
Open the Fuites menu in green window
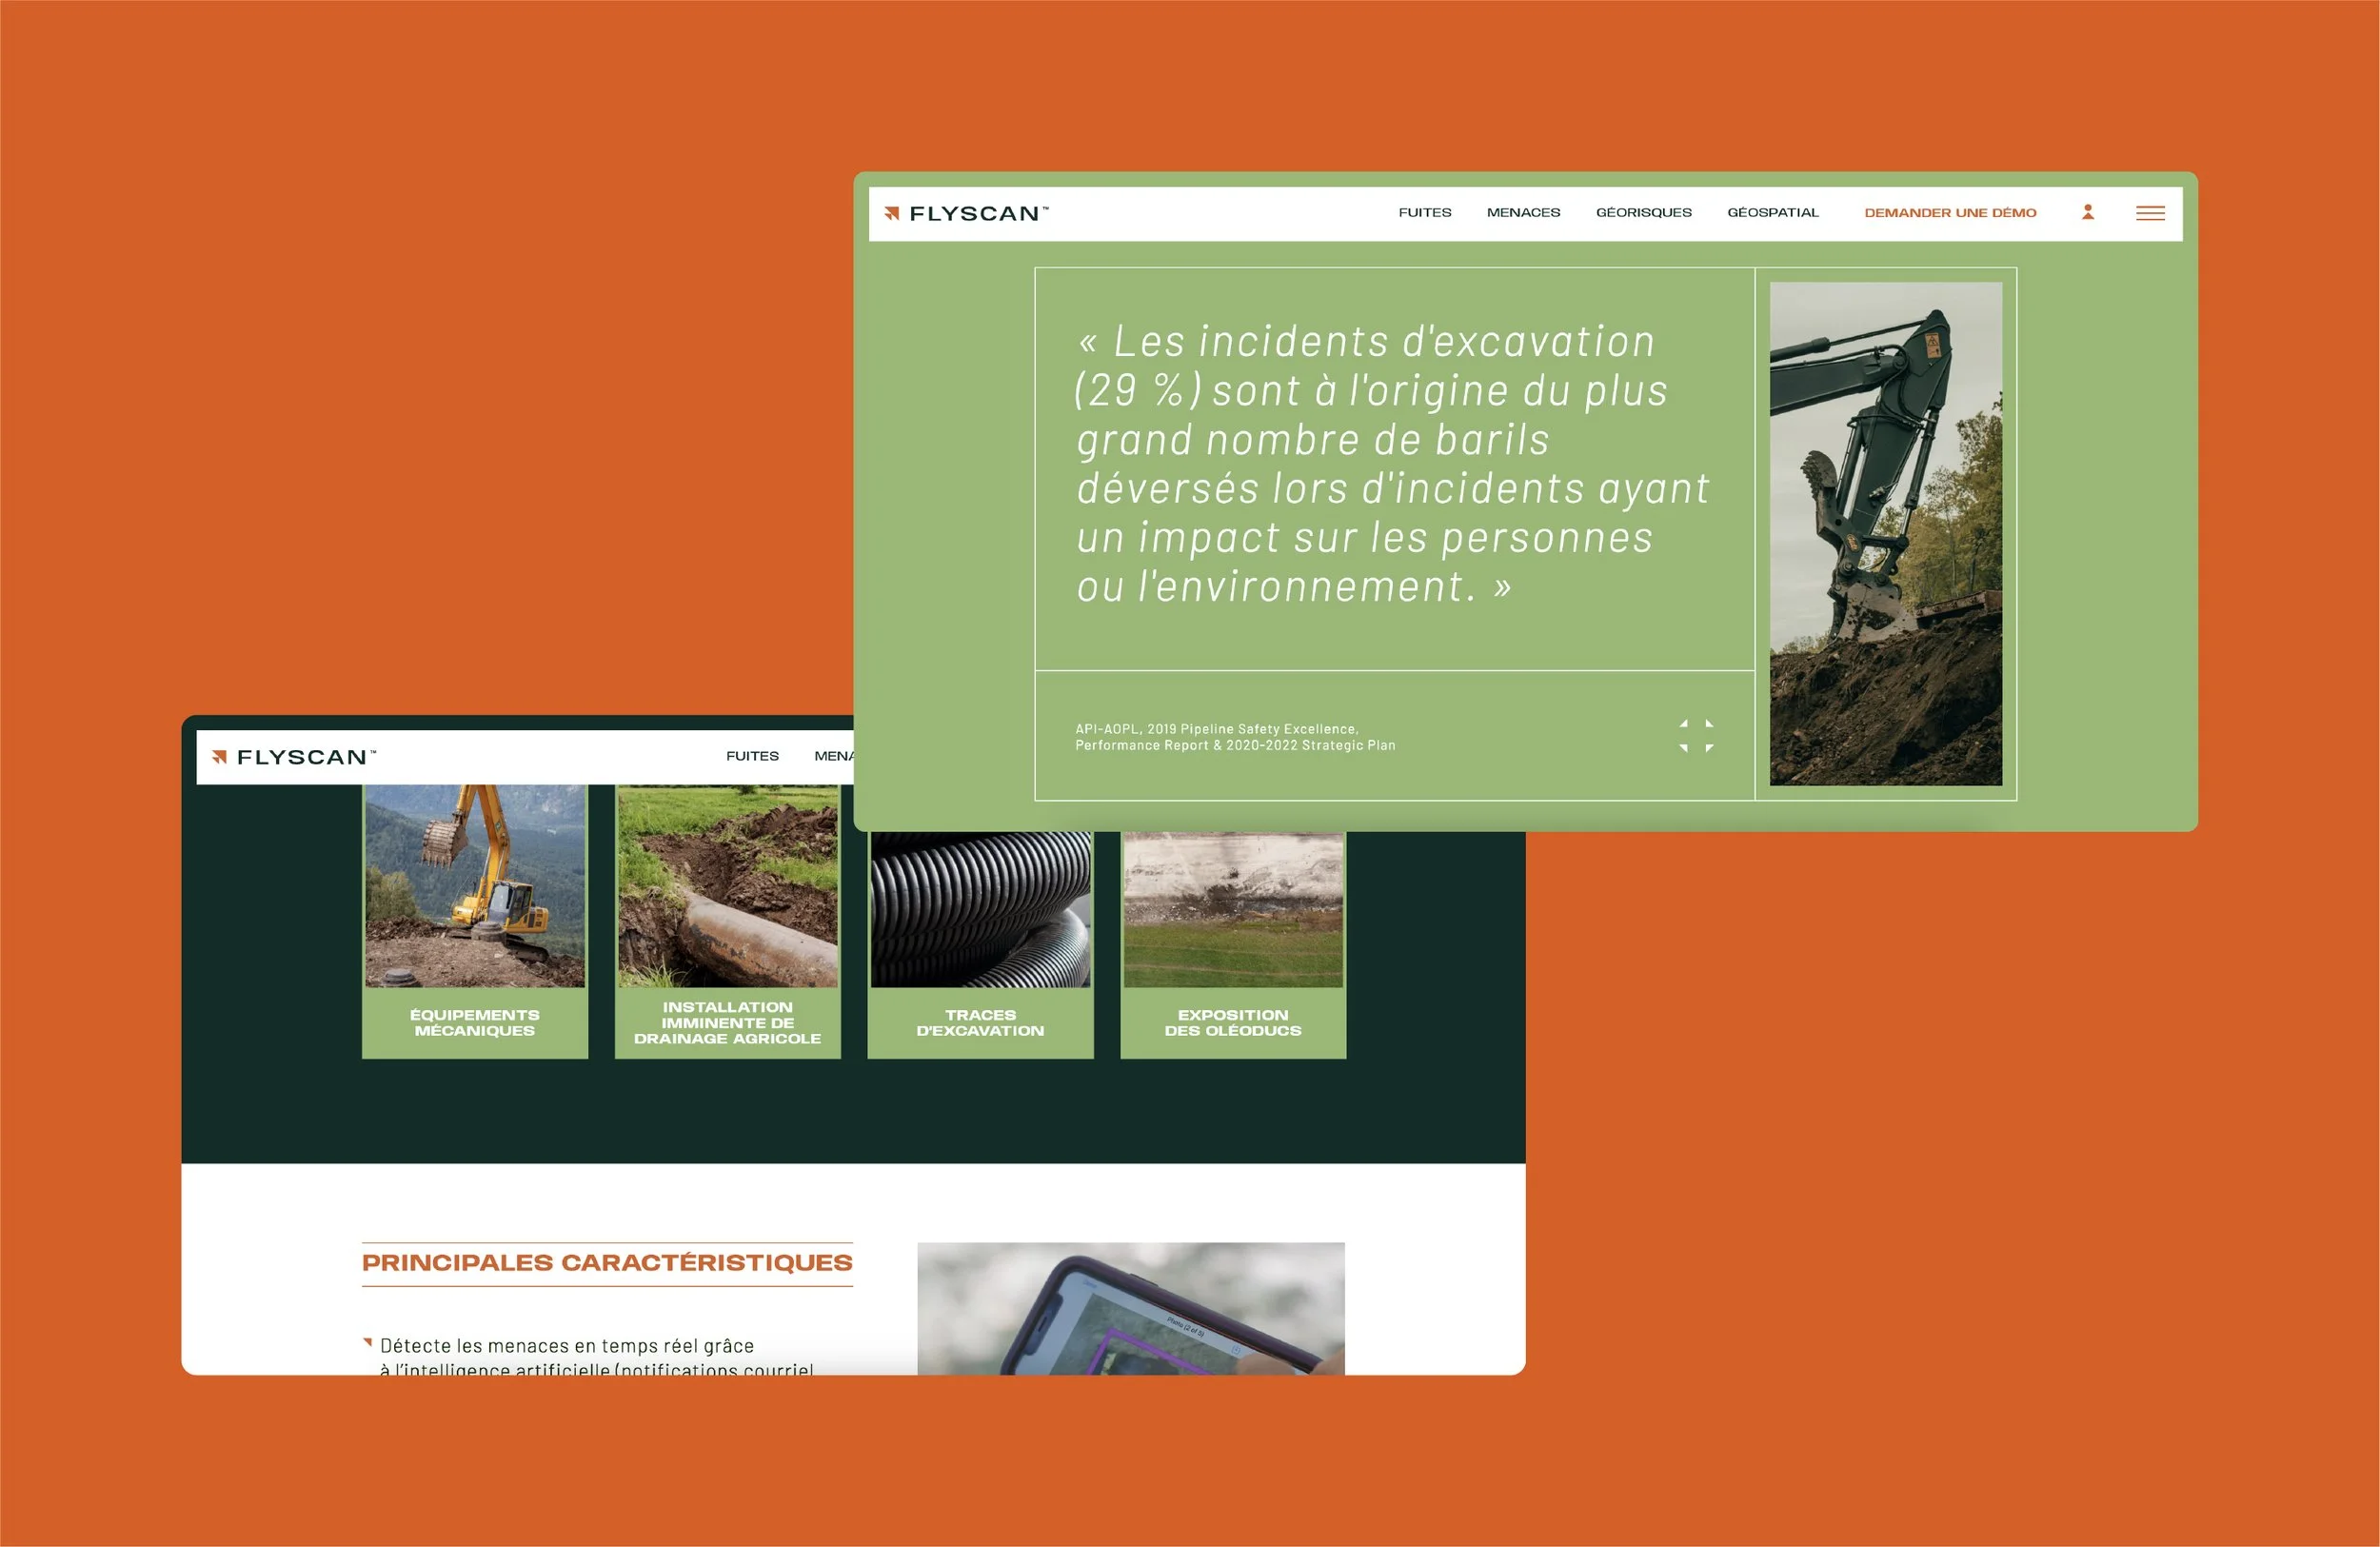(x=1424, y=213)
